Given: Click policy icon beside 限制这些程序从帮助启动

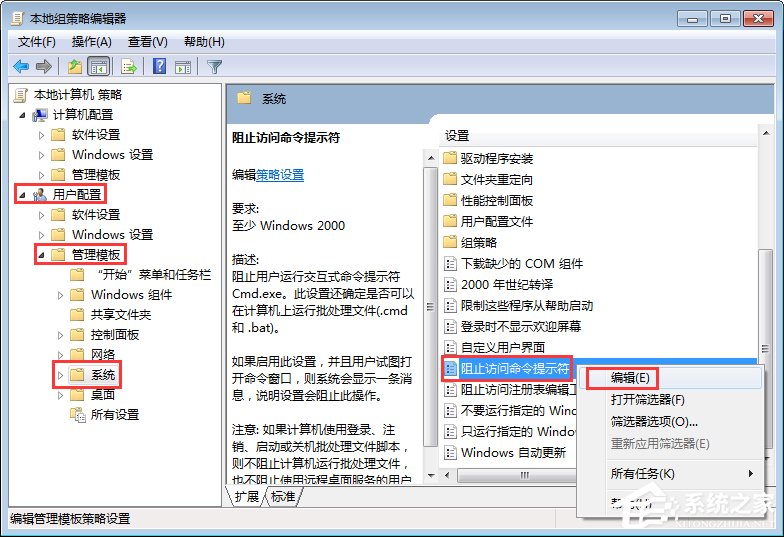Looking at the screenshot, I should pos(450,306).
